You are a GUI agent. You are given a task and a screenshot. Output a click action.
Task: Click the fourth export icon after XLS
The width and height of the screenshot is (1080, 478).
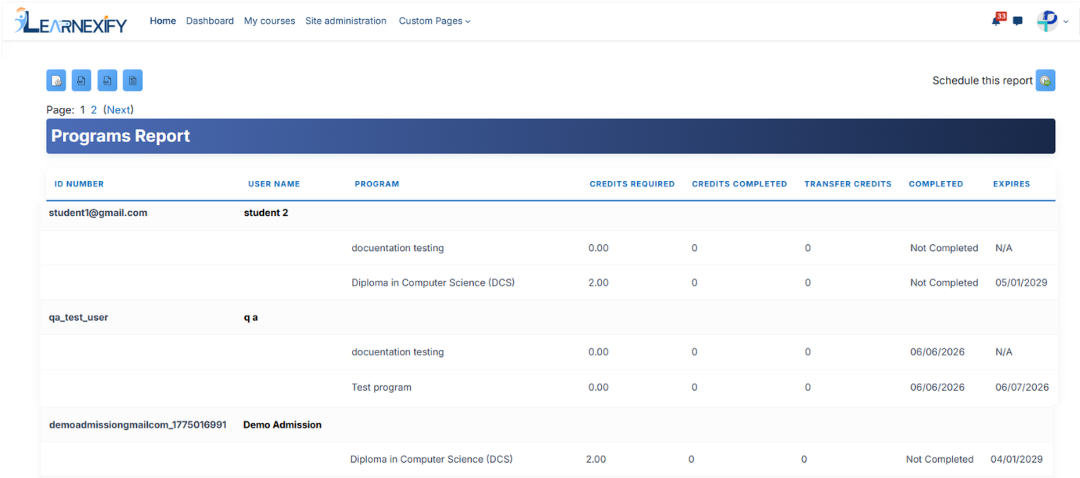tap(132, 81)
